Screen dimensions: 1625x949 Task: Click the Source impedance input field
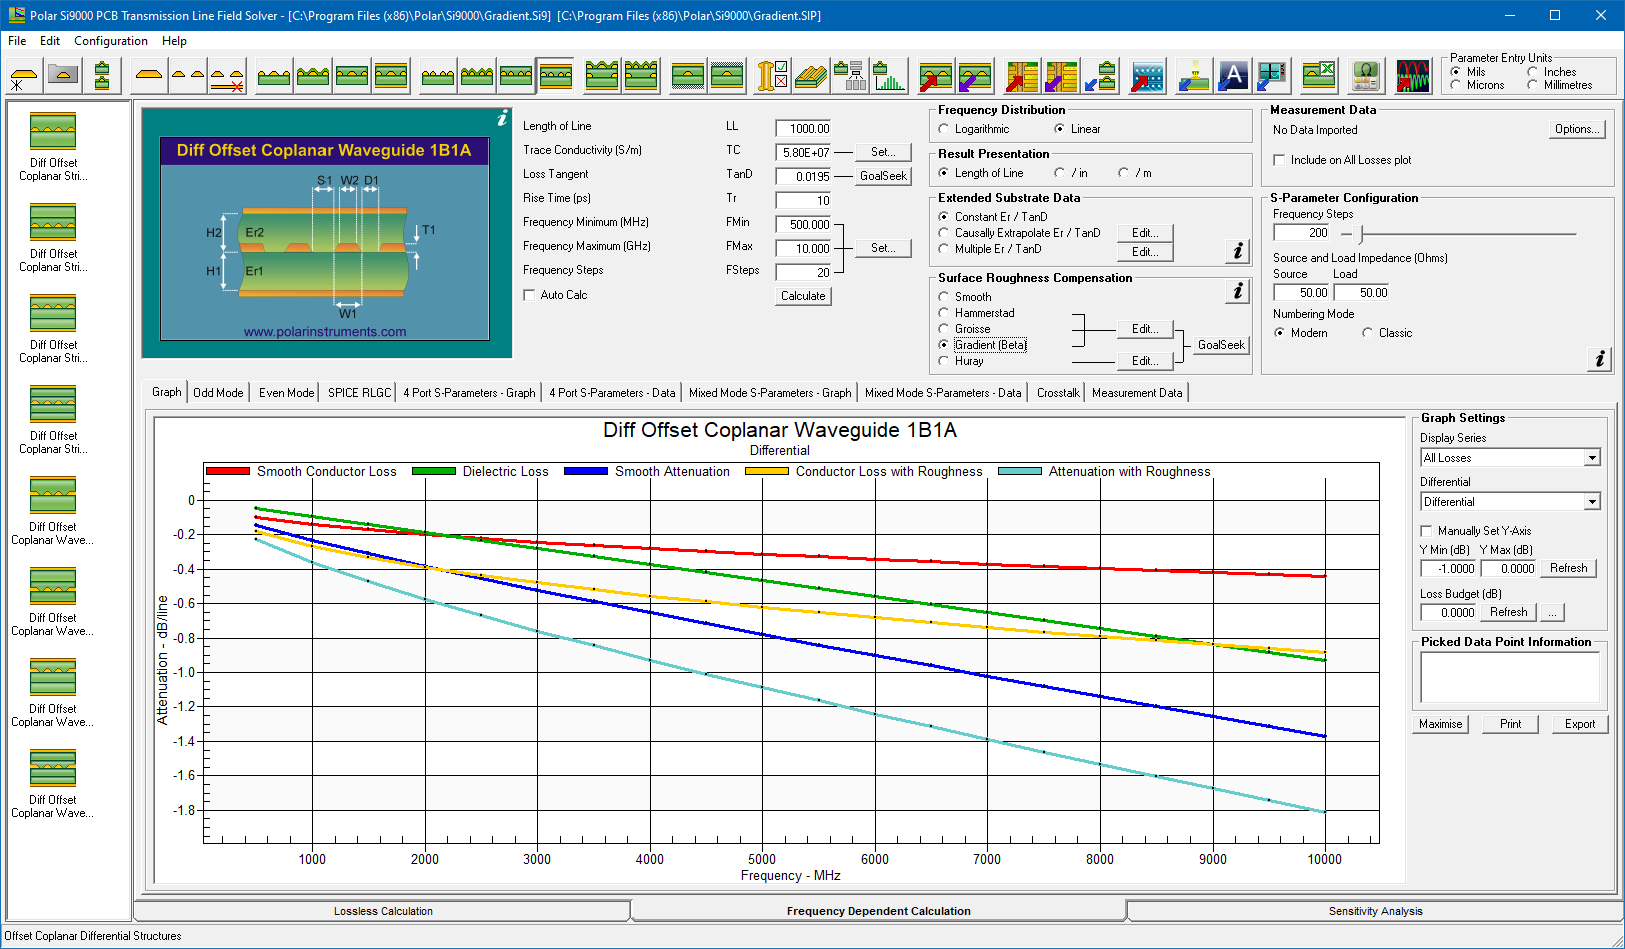point(1301,293)
